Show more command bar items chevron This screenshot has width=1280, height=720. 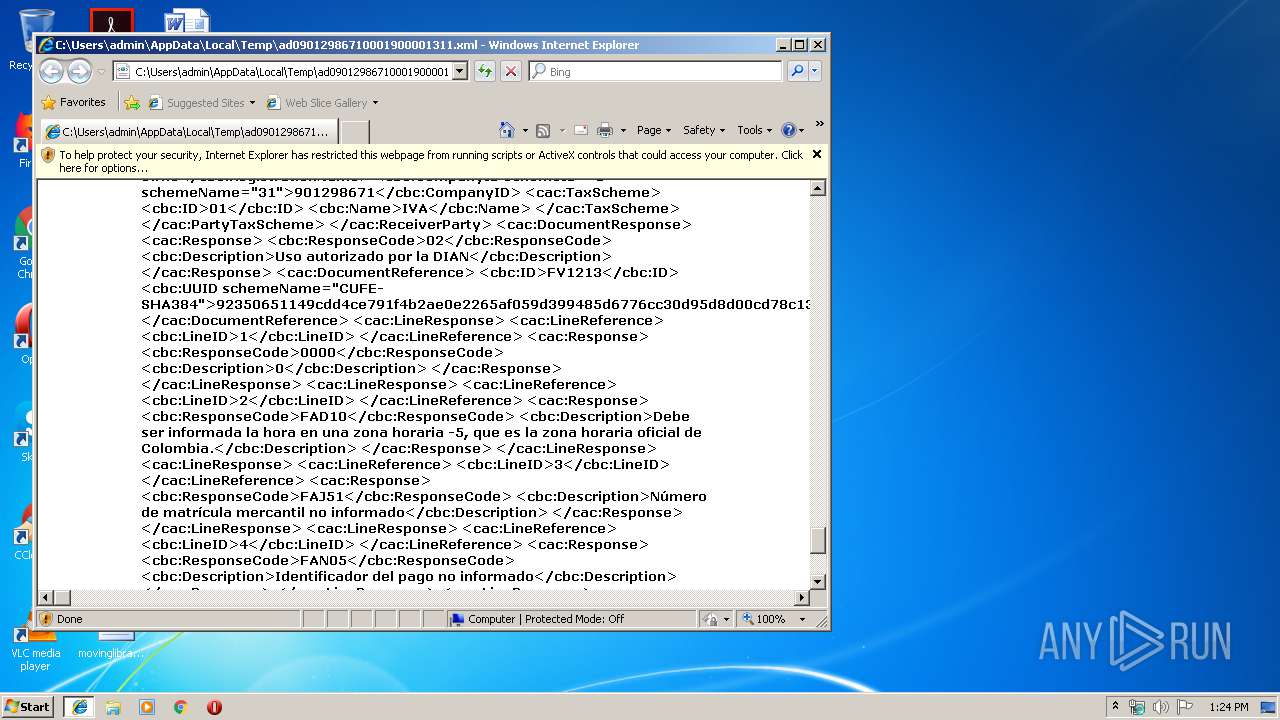(819, 125)
